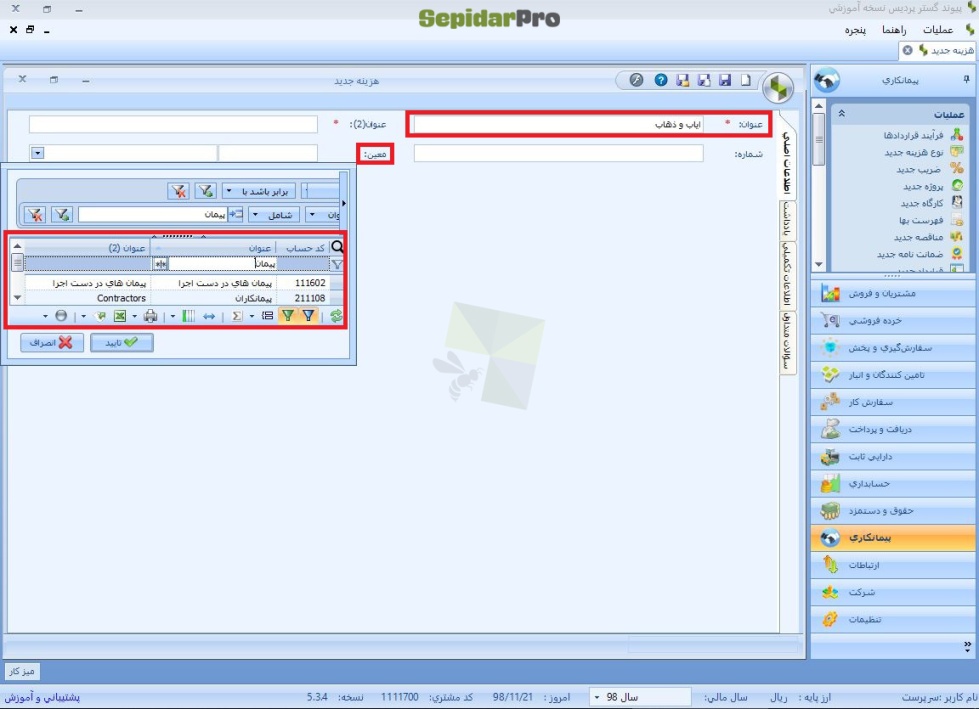Open ضمانت نامه جدید in operations list
The width and height of the screenshot is (979, 709).
coord(910,254)
